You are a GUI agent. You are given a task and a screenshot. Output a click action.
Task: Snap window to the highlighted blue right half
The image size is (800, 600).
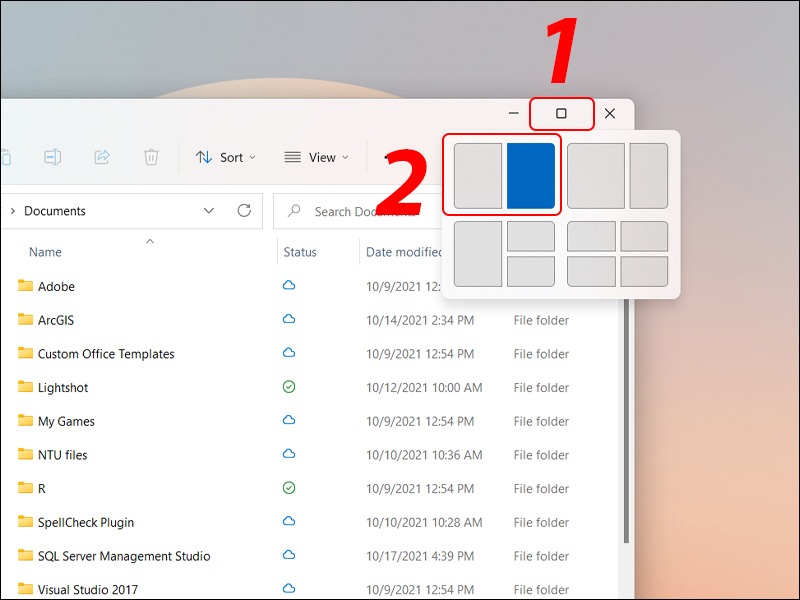(x=530, y=176)
